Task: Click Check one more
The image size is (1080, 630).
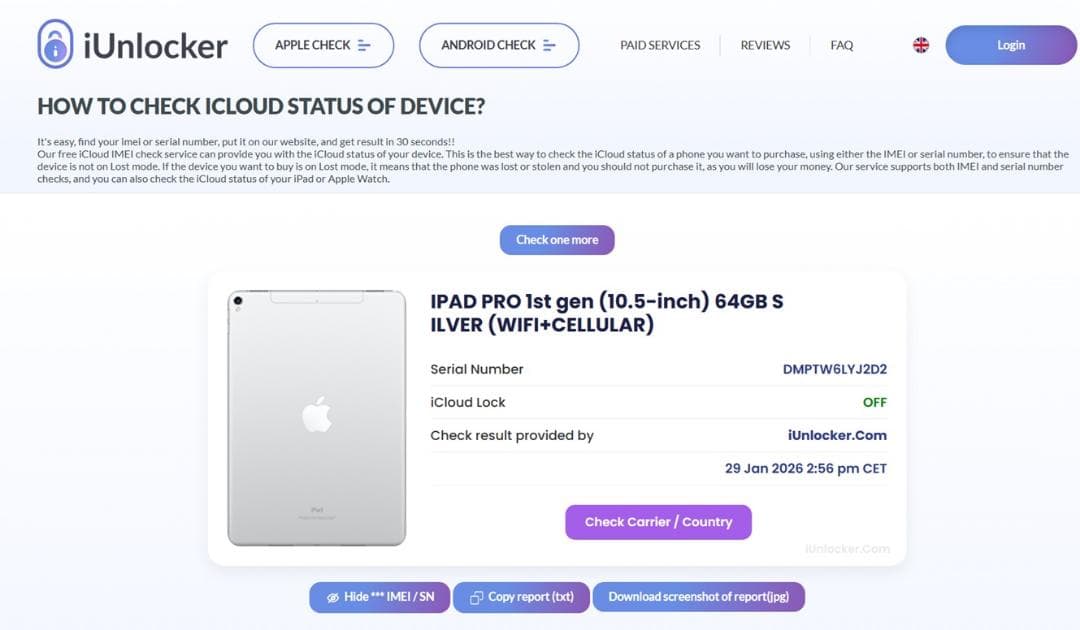Action: tap(557, 239)
